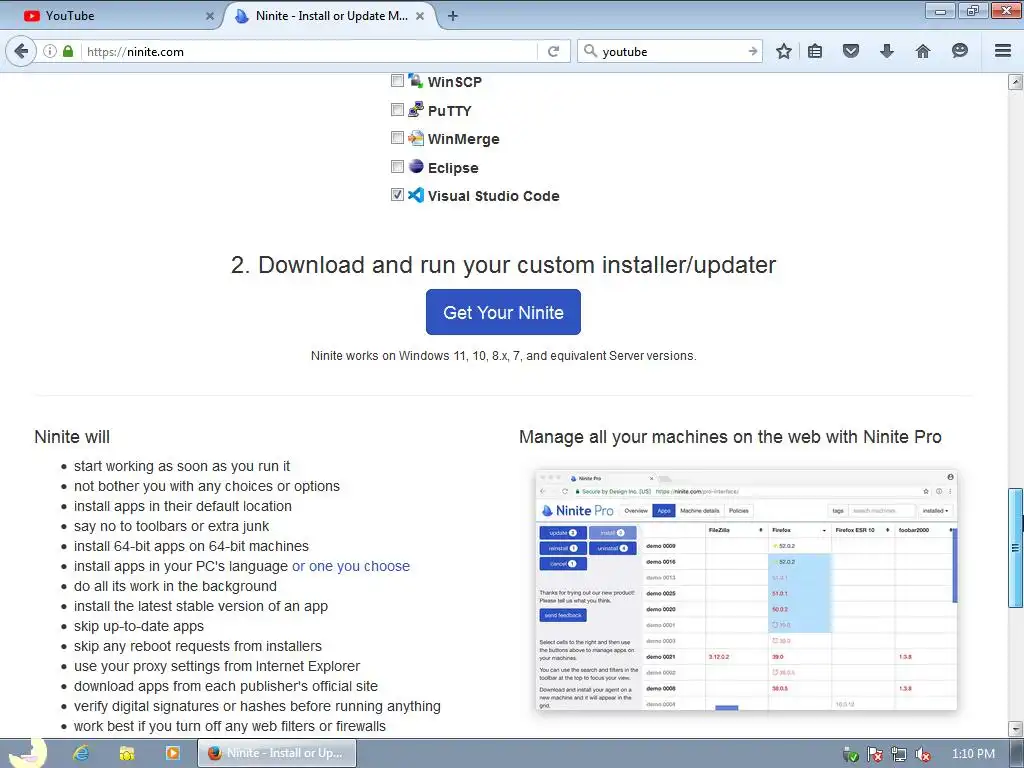This screenshot has height=768, width=1024.
Task: Click the Visual Studio Code icon
Action: [416, 195]
